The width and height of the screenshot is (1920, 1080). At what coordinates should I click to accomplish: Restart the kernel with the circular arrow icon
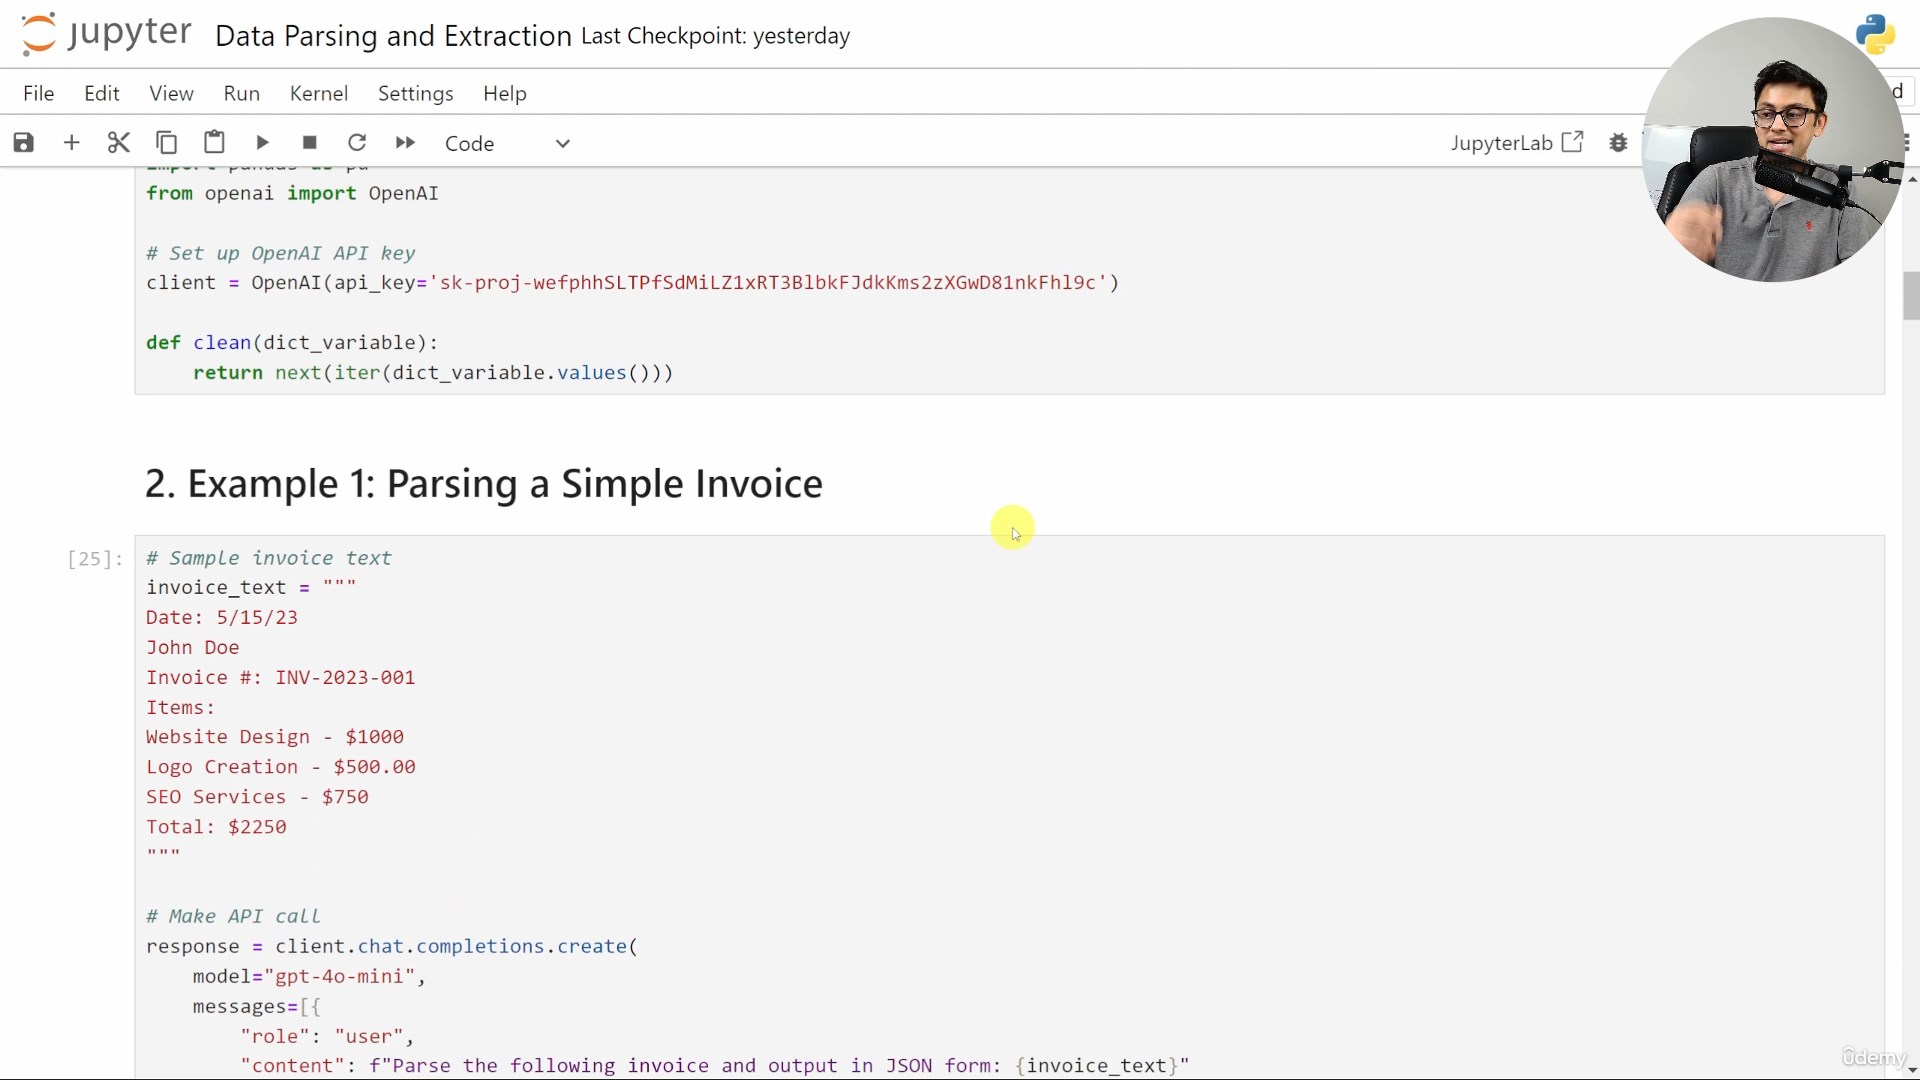coord(357,143)
